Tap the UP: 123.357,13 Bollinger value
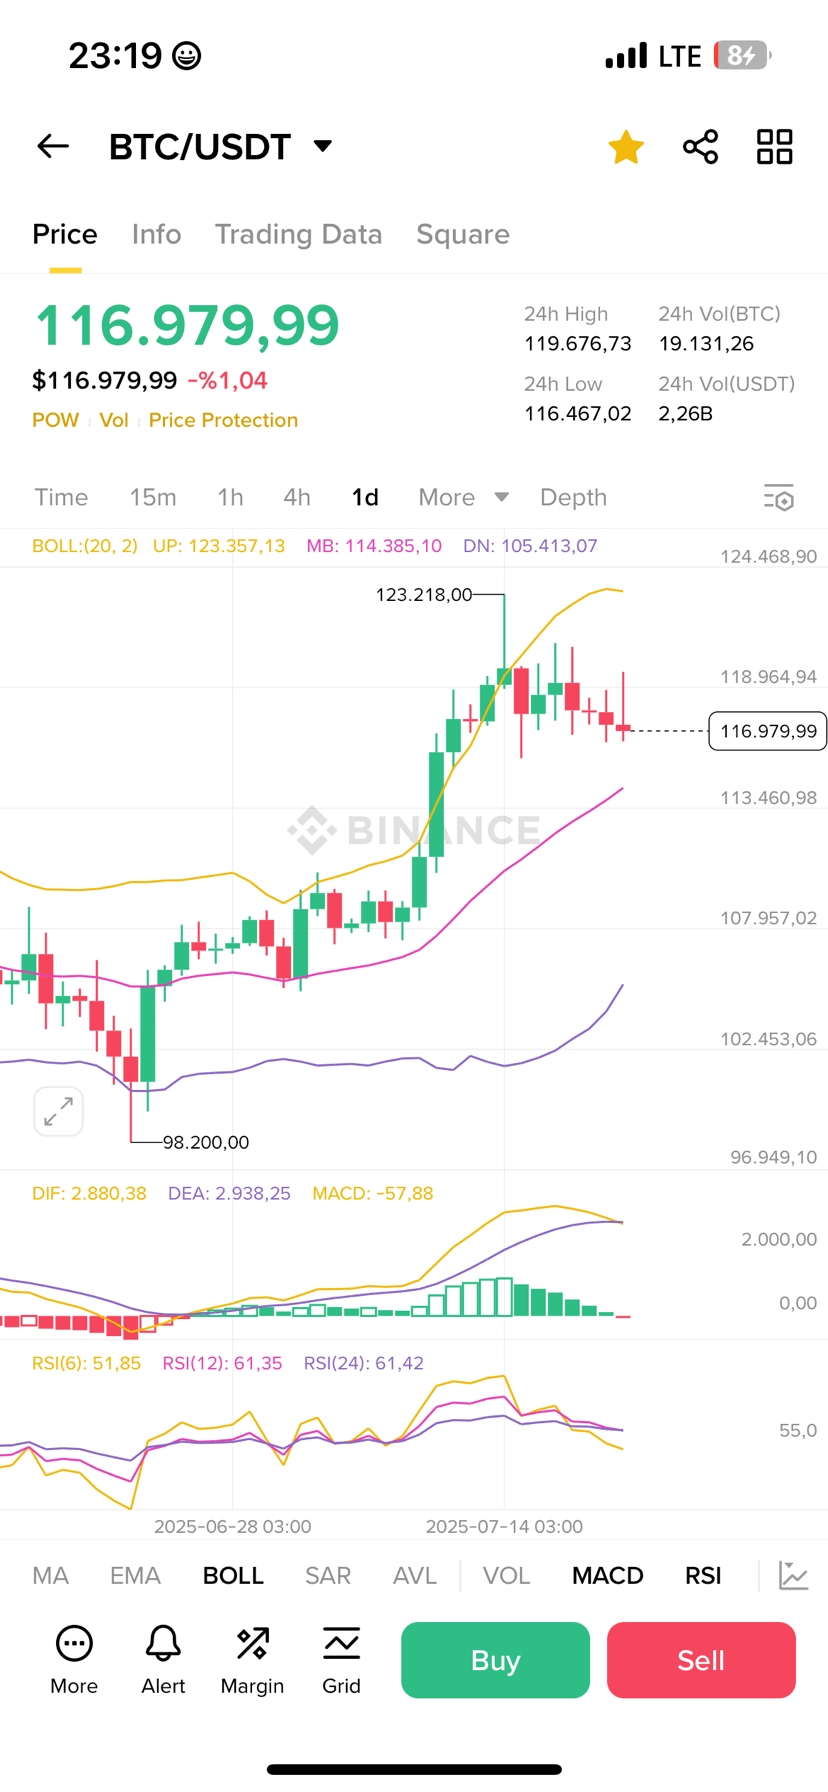828x1792 pixels. [x=219, y=546]
